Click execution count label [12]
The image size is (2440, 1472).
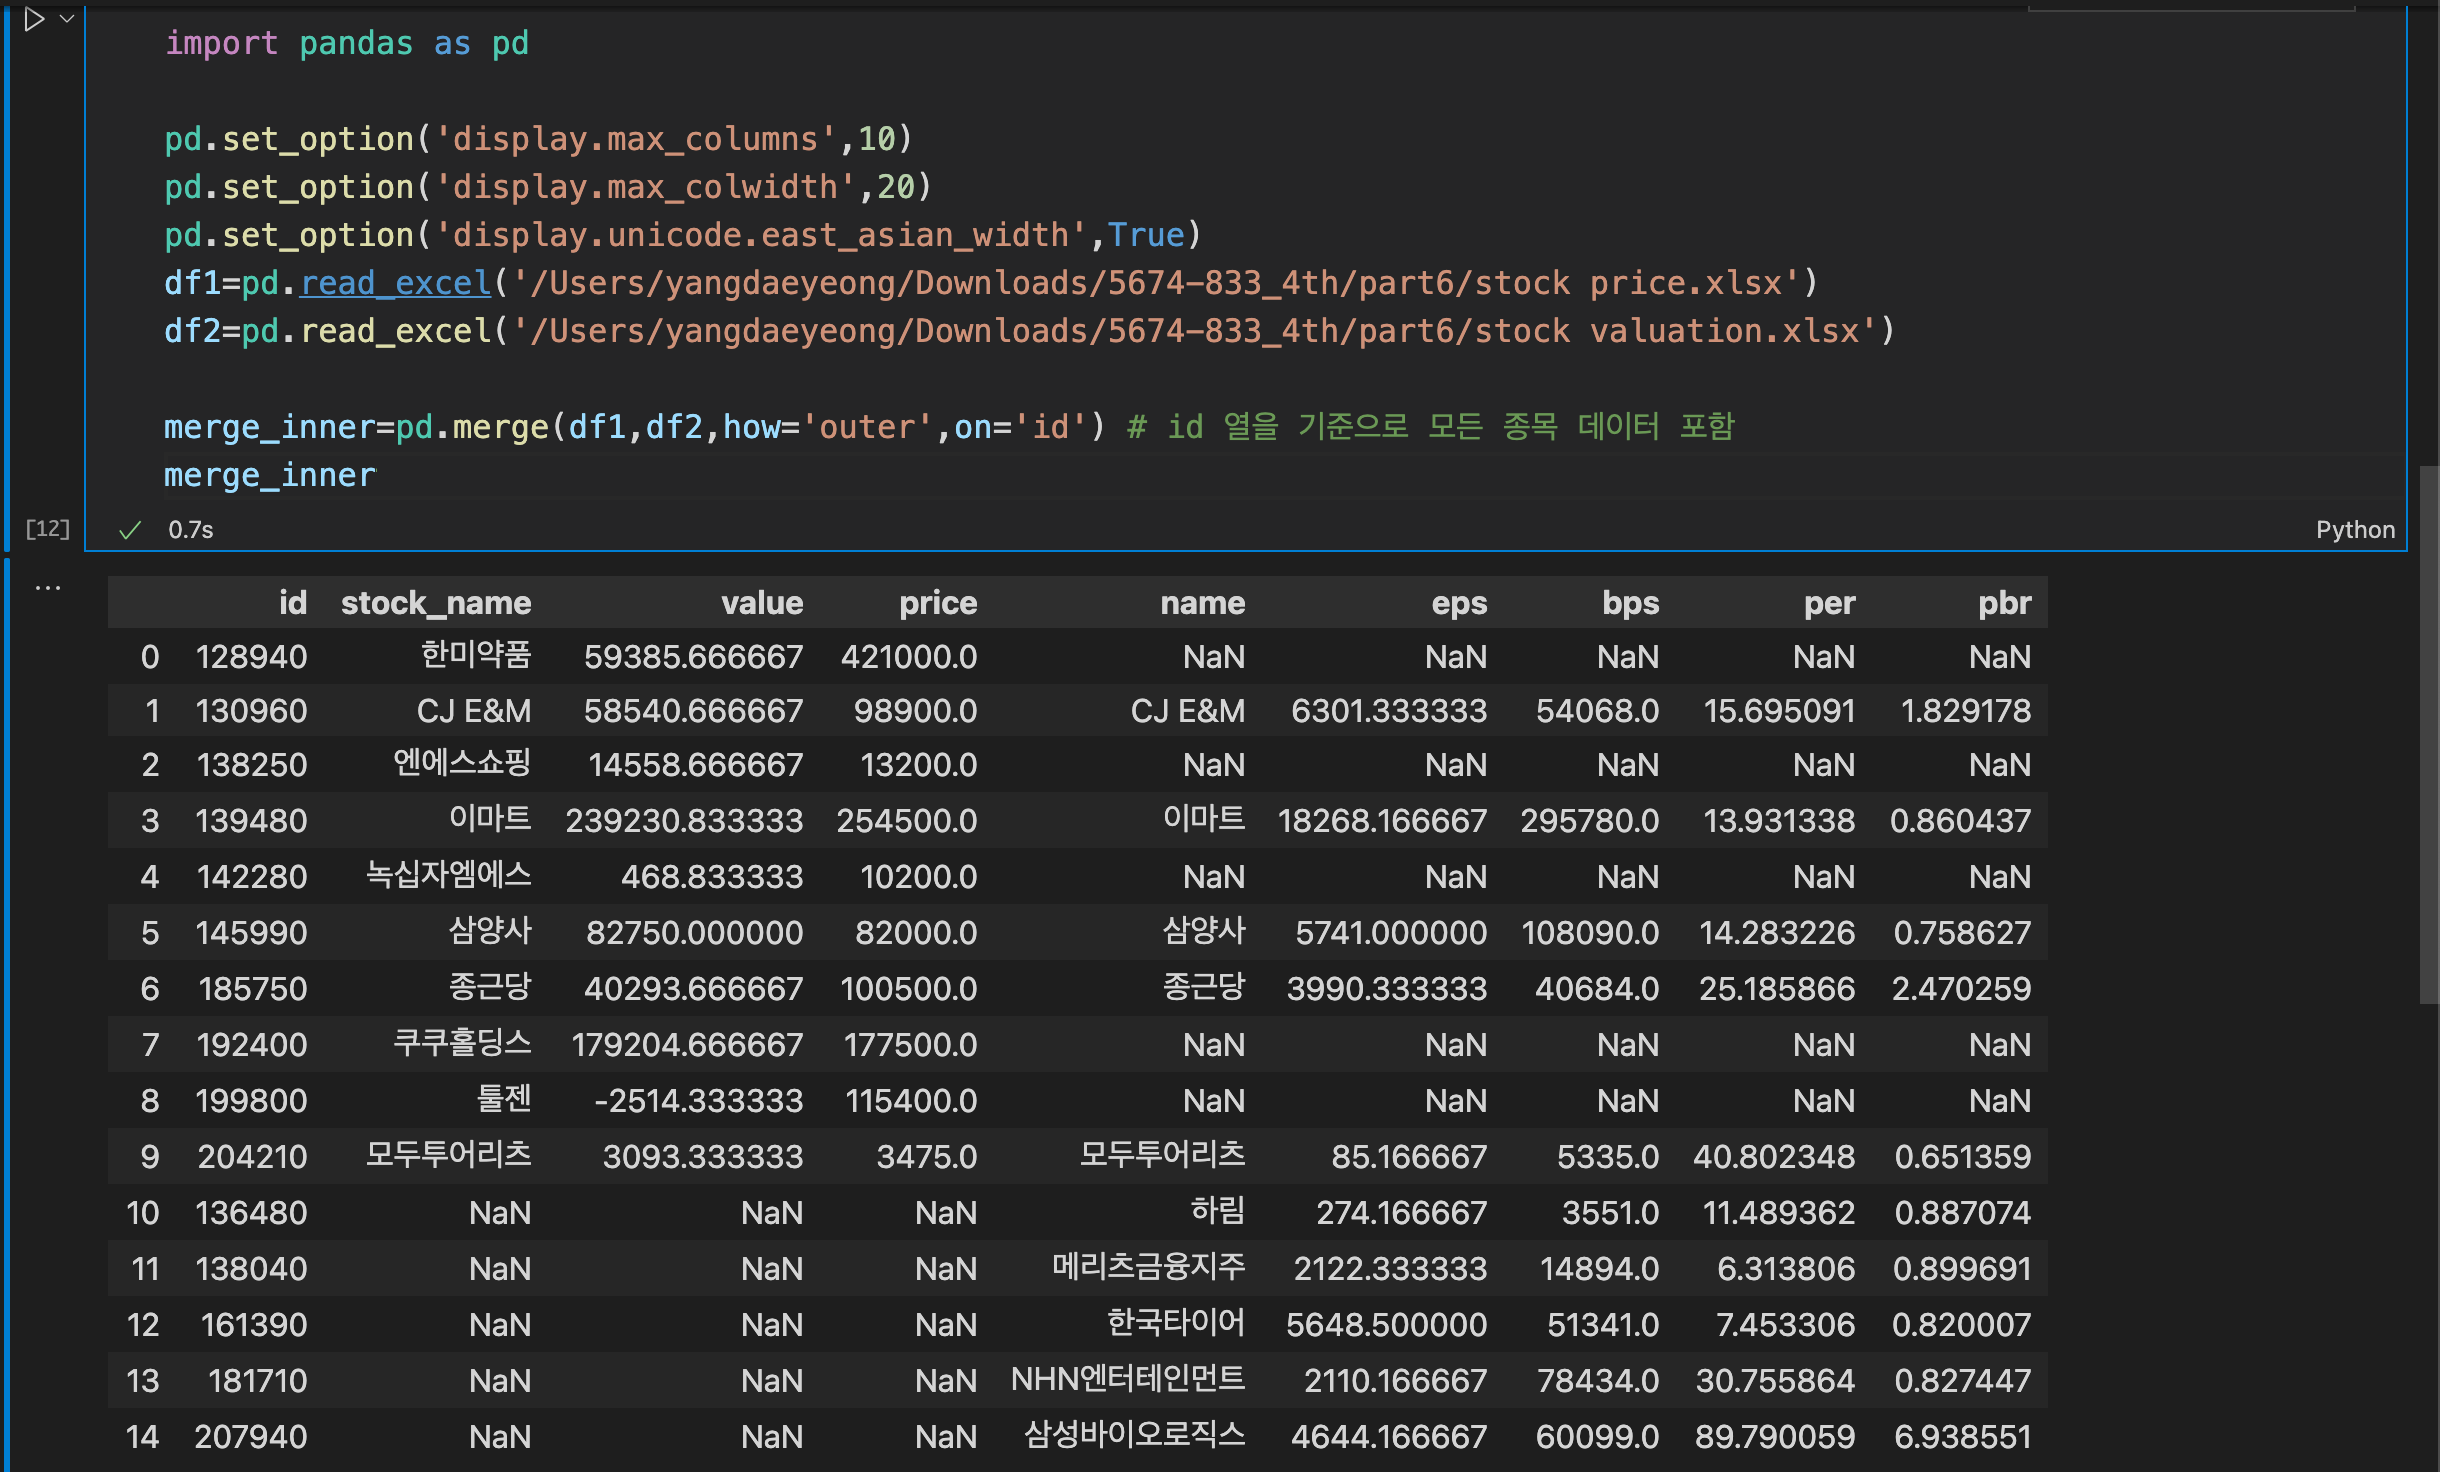[47, 529]
